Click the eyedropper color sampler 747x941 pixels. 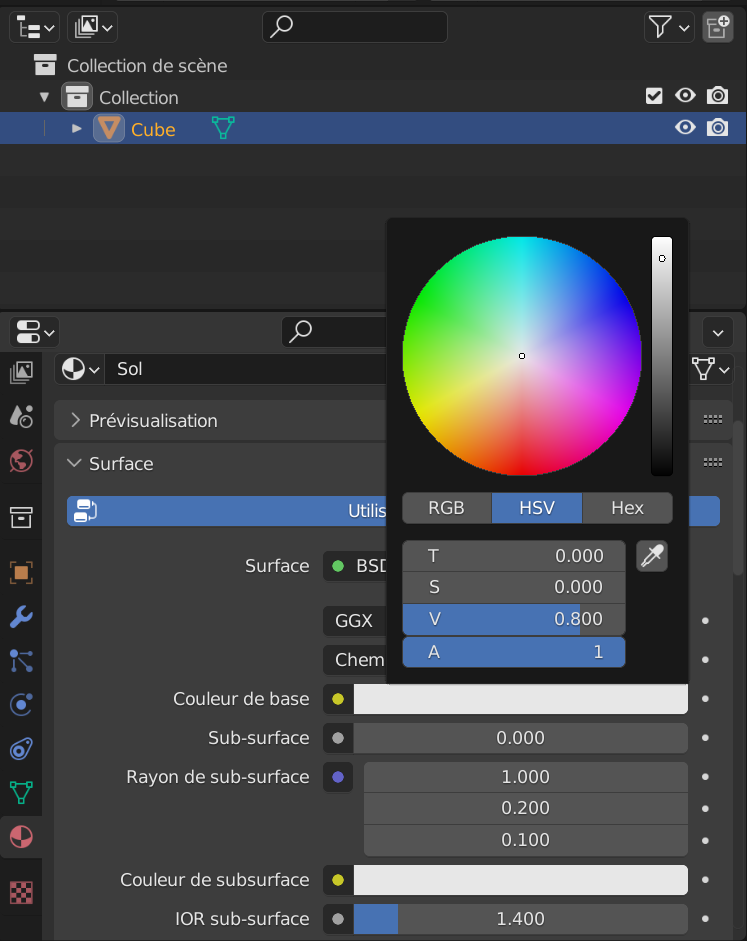click(x=651, y=556)
